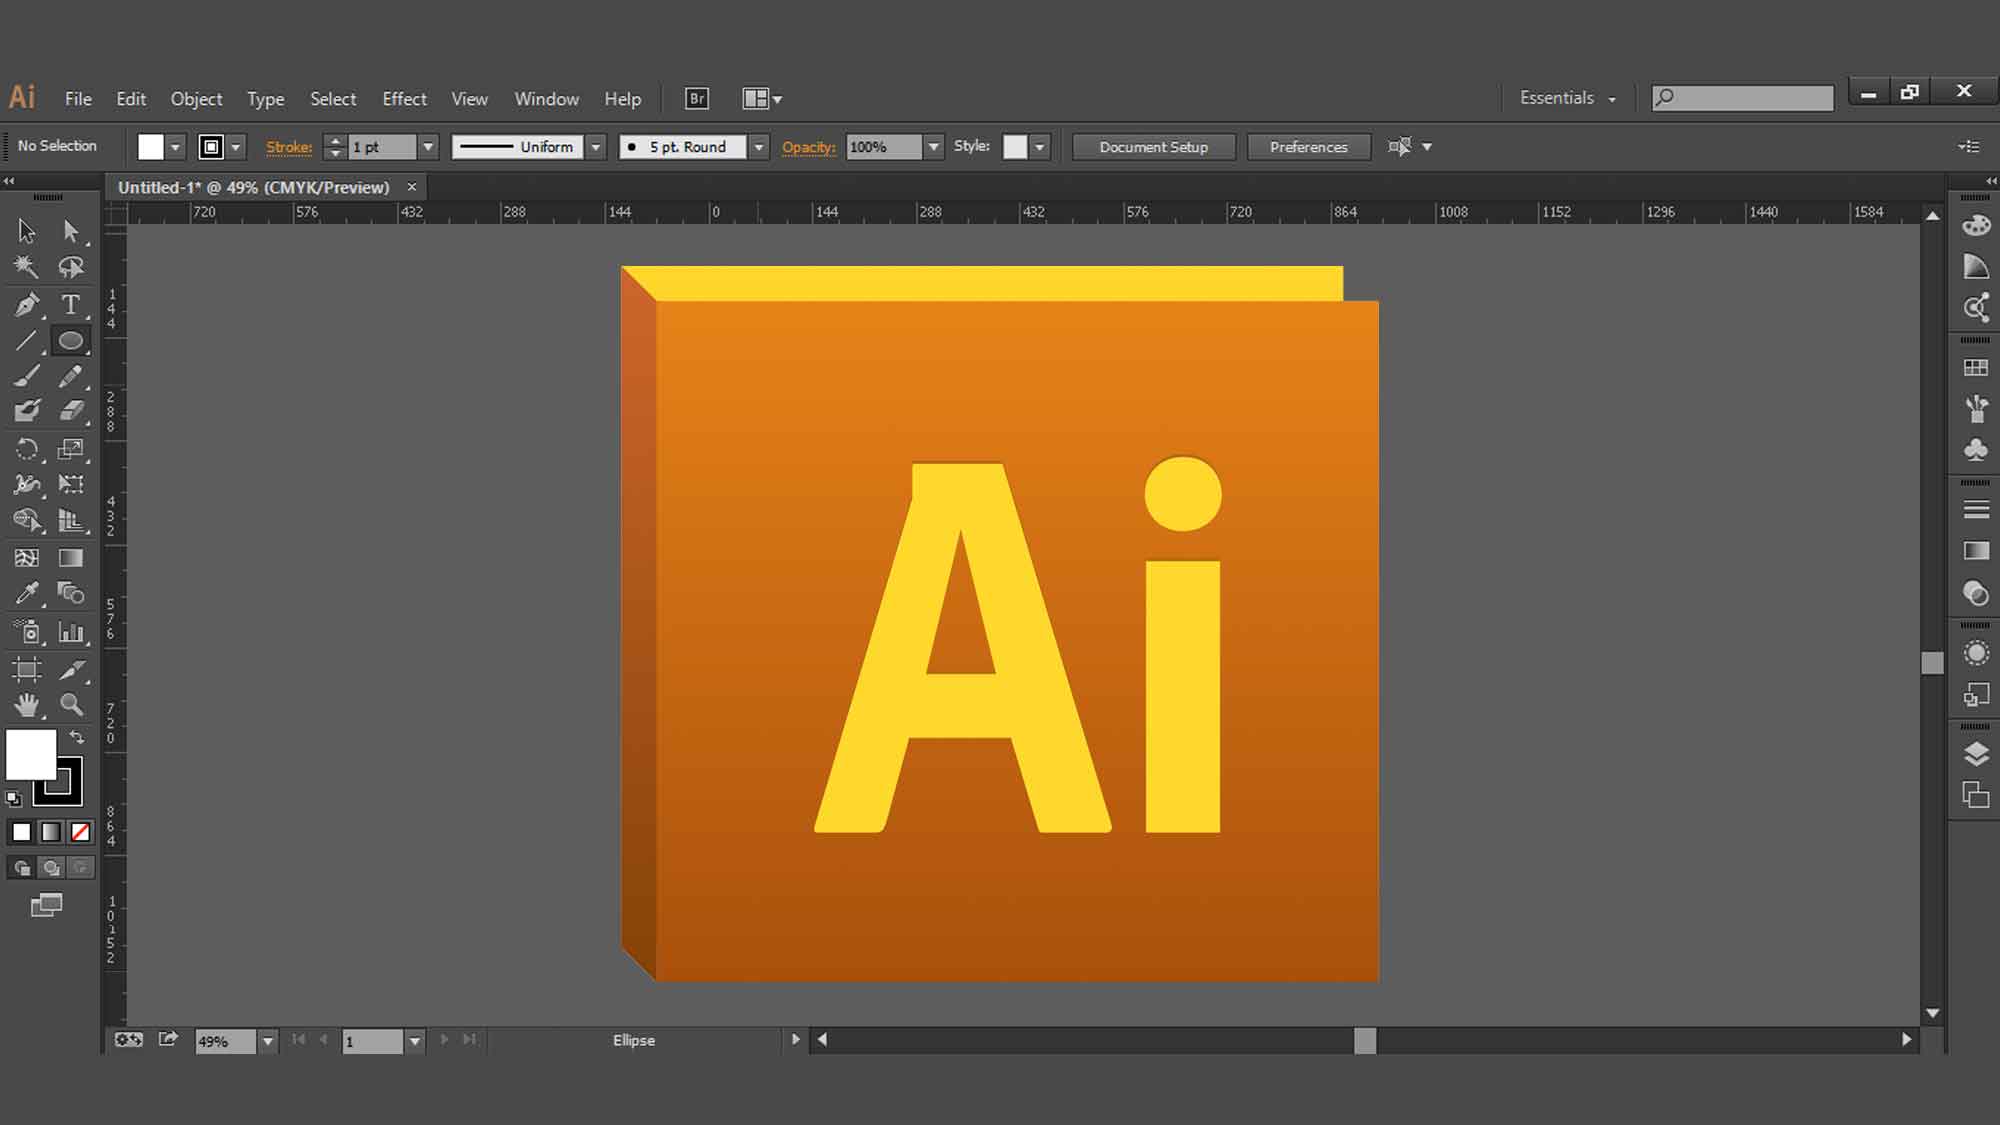Set paint mode to None

(x=80, y=832)
